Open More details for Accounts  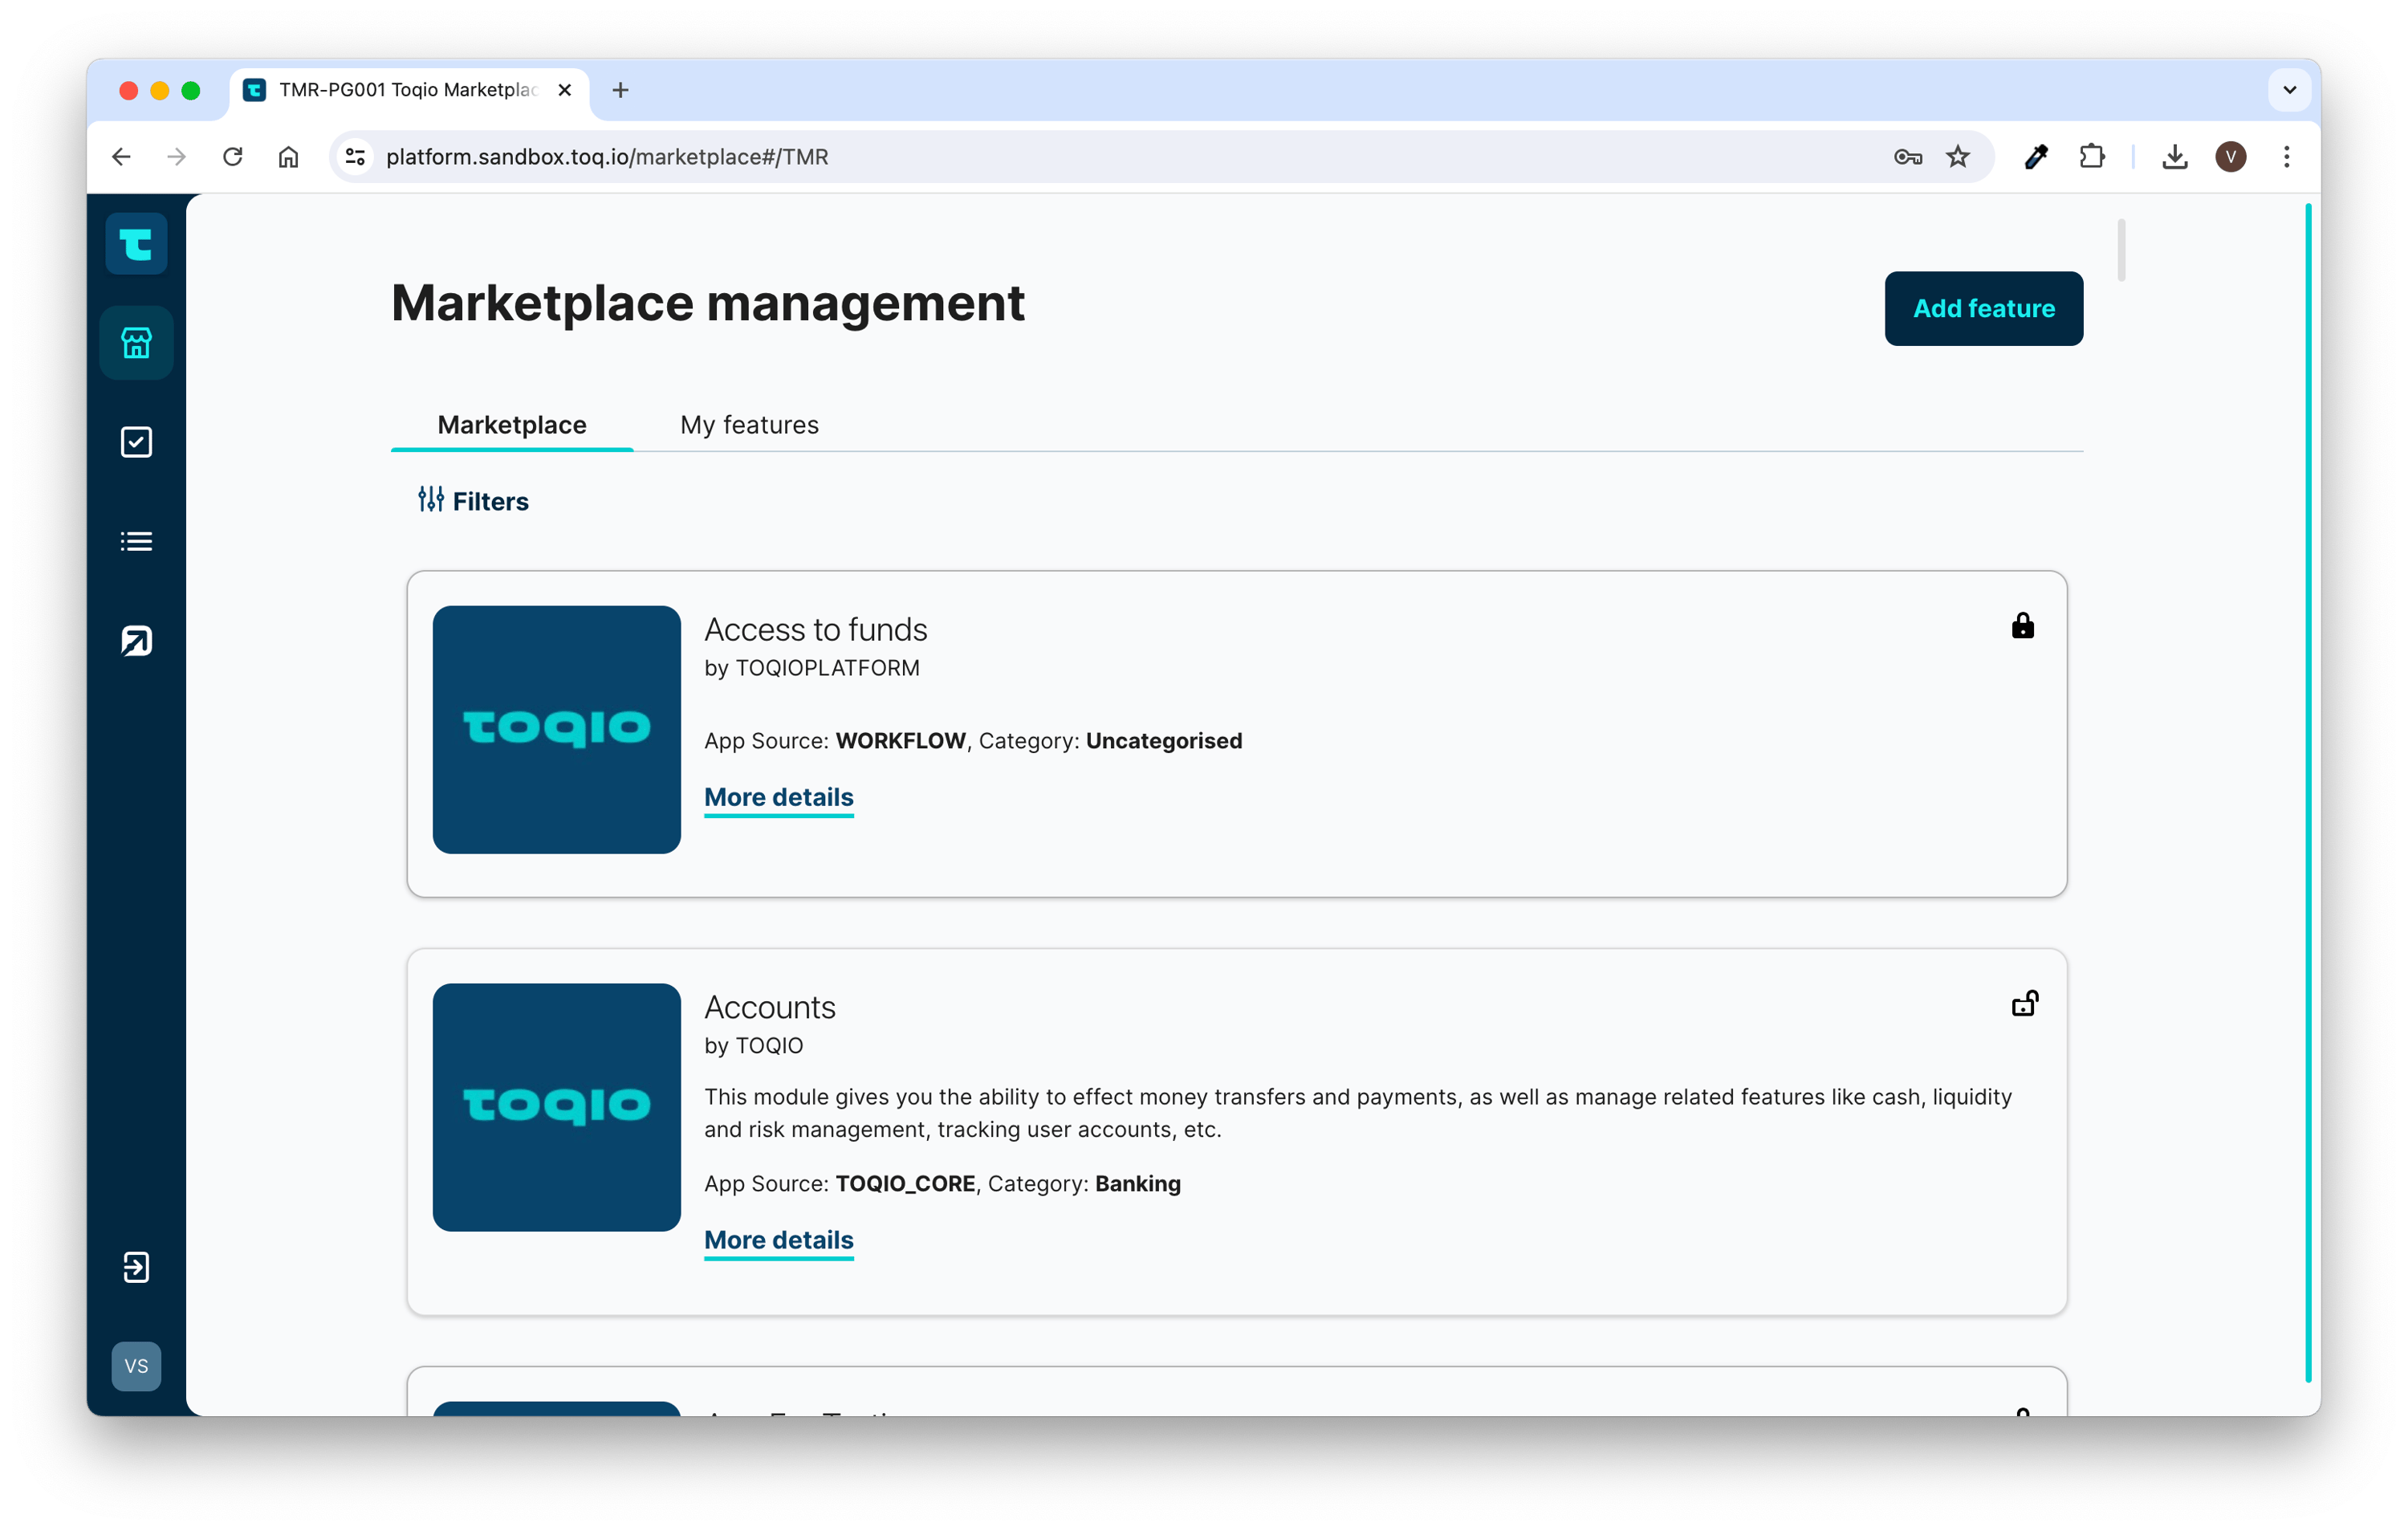click(x=779, y=1240)
